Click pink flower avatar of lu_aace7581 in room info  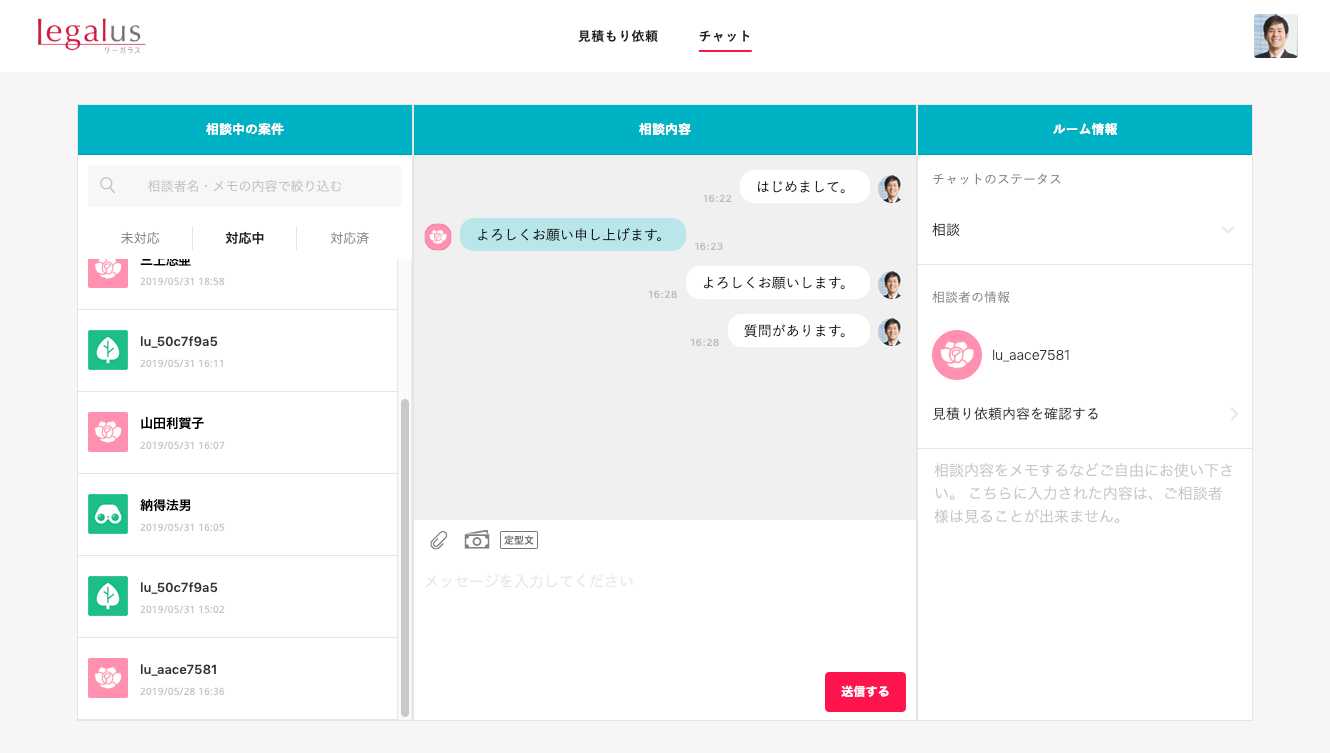957,355
